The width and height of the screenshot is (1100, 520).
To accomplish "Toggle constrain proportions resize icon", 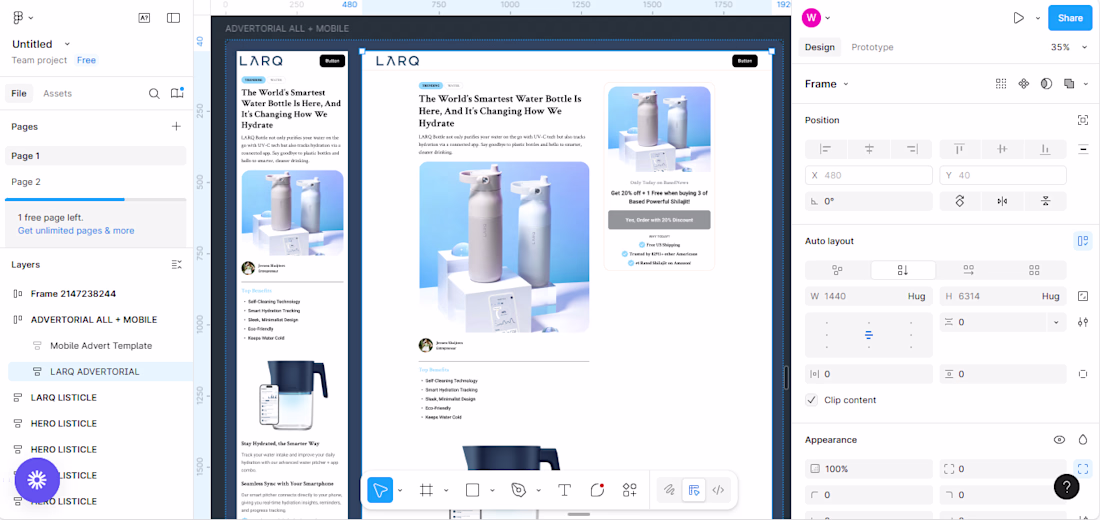I will point(1082,296).
